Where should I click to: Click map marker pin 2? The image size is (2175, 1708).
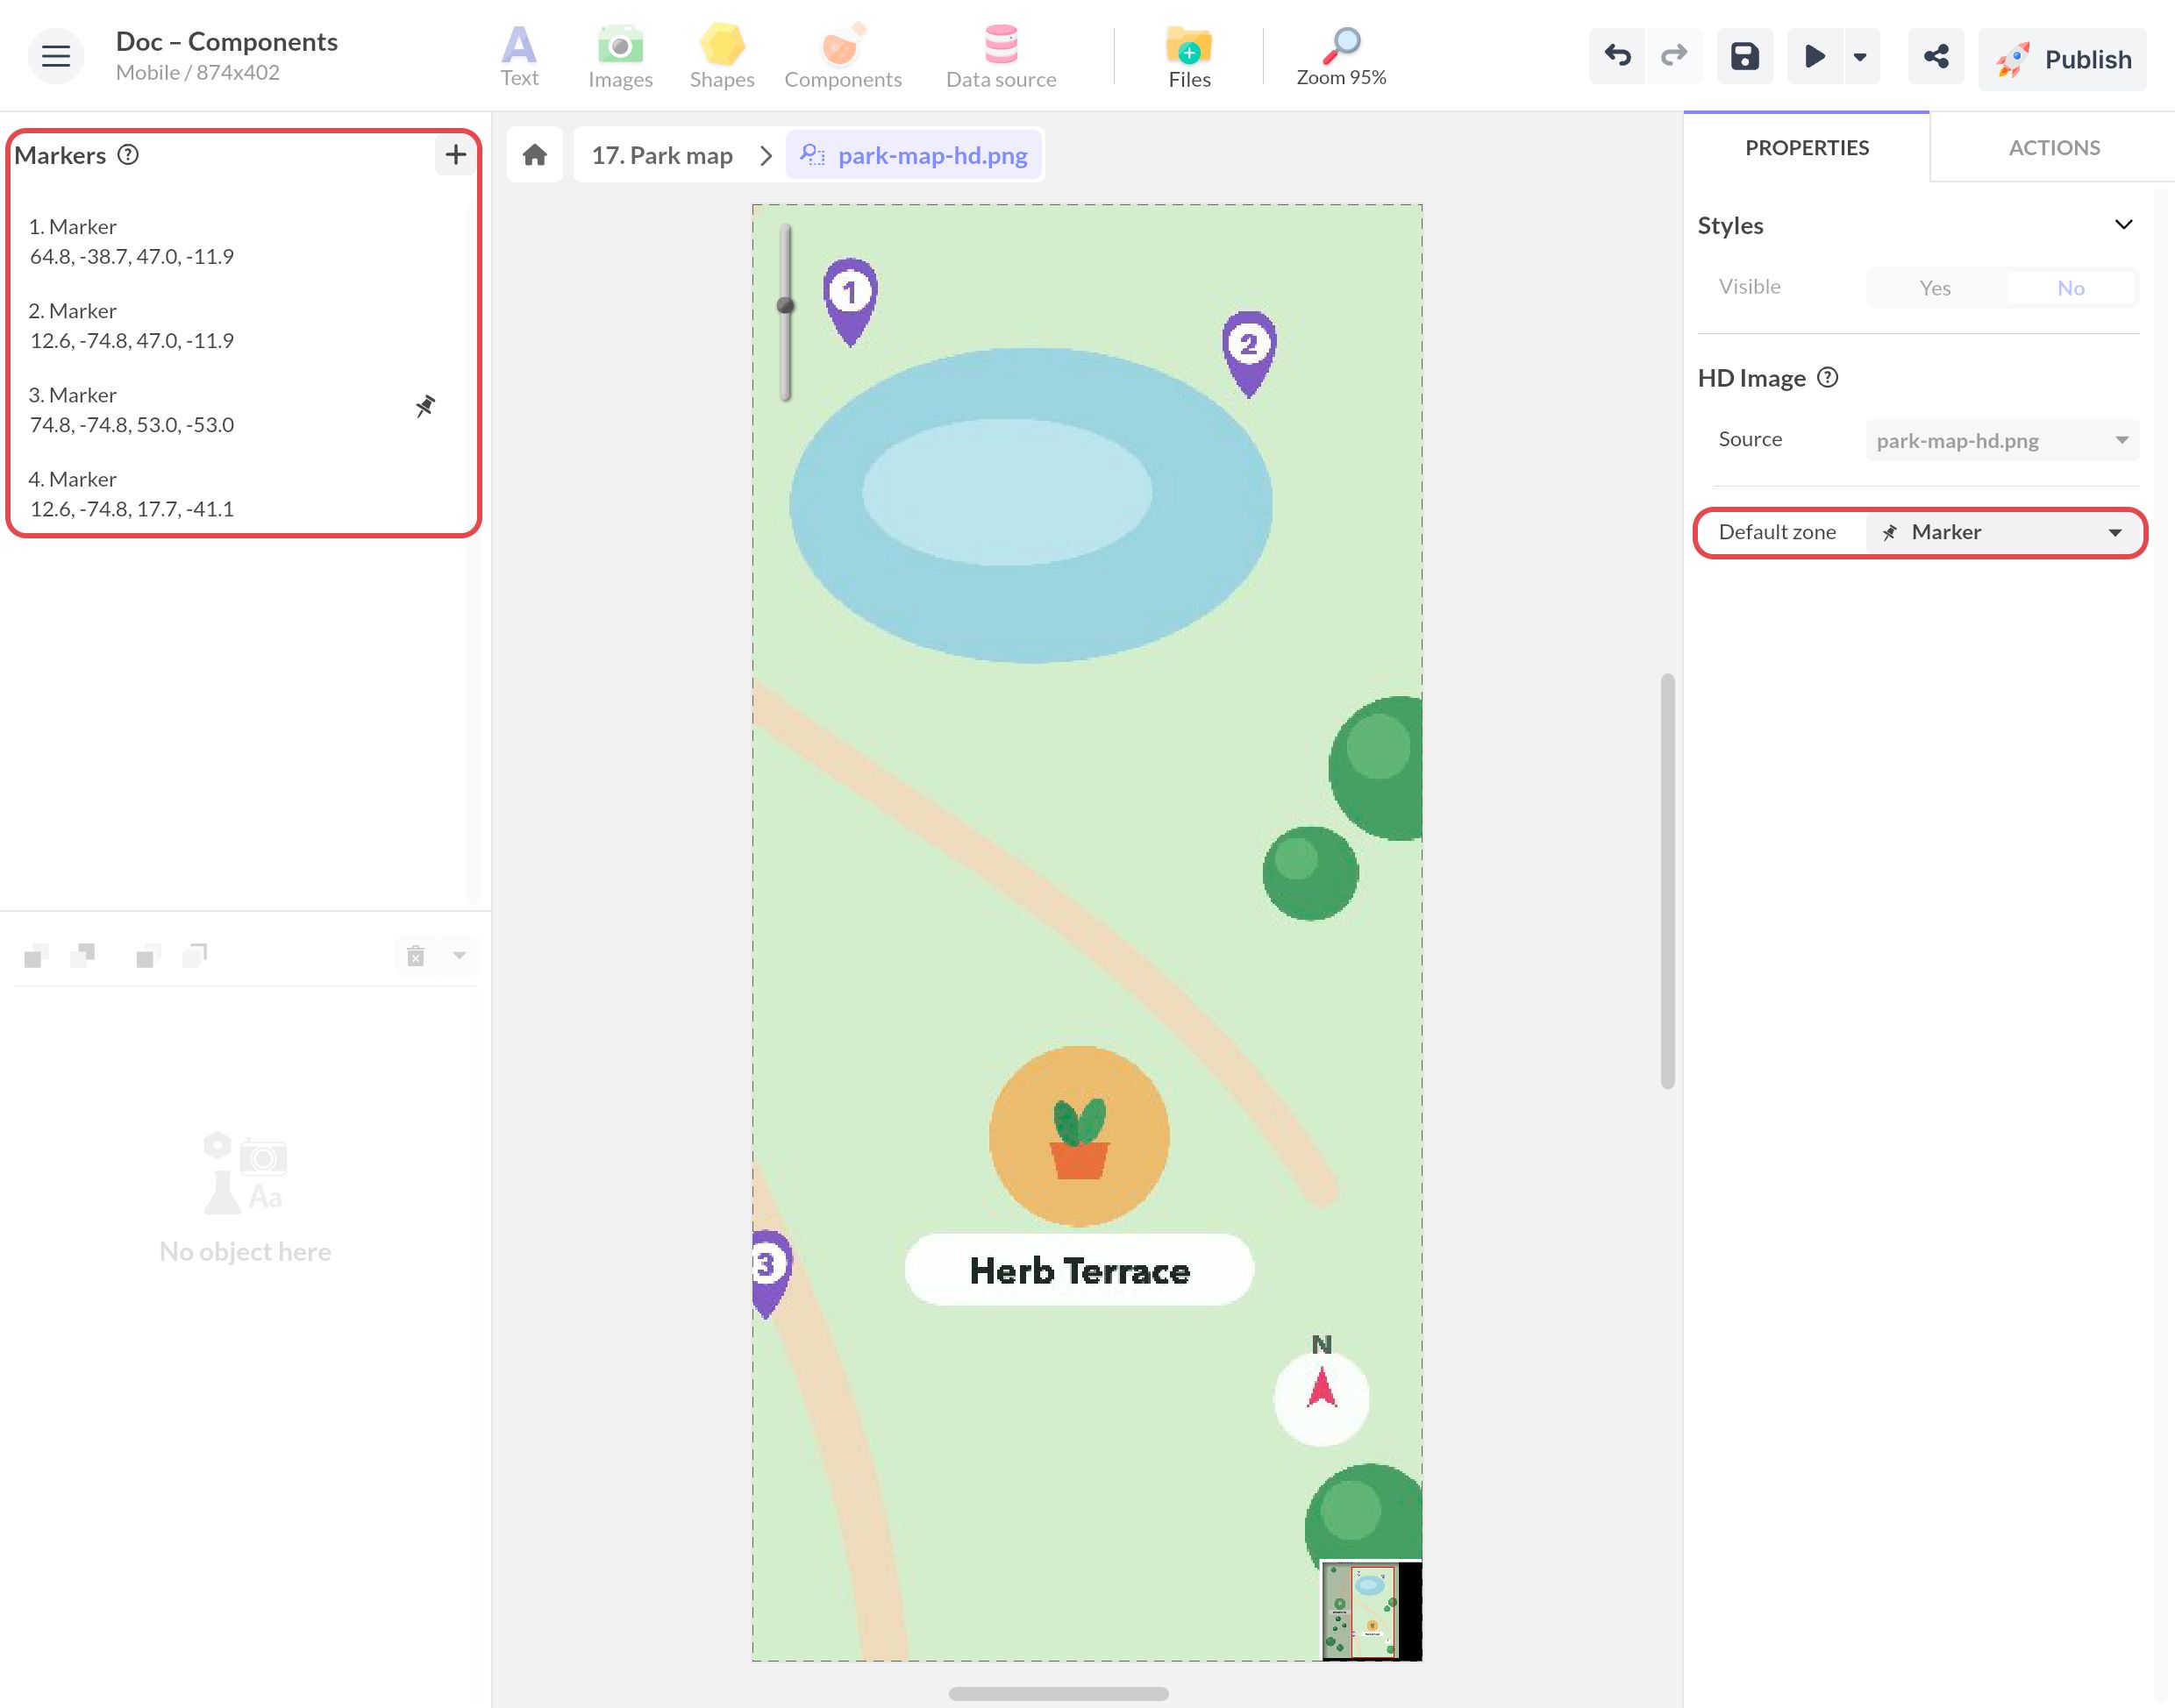1248,353
